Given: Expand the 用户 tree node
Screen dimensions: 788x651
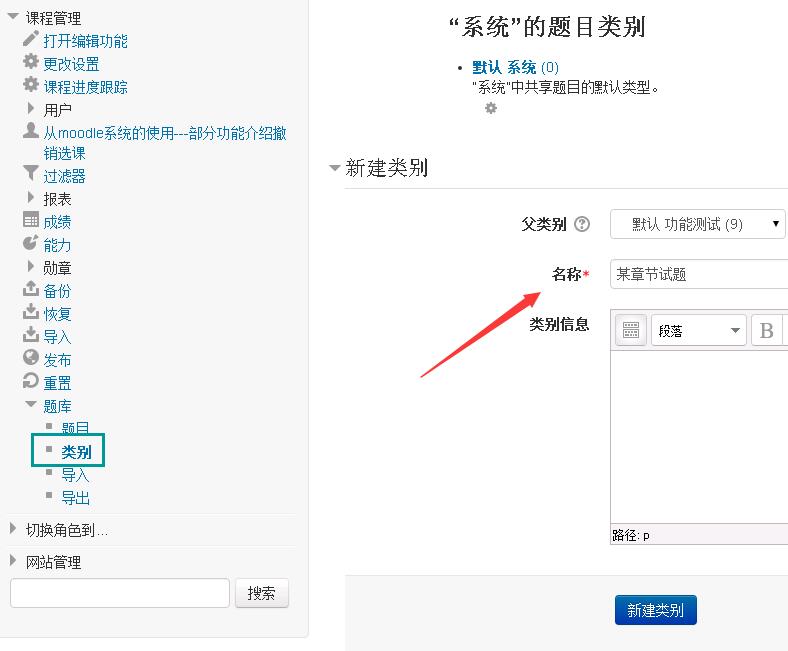Looking at the screenshot, I should (x=31, y=108).
